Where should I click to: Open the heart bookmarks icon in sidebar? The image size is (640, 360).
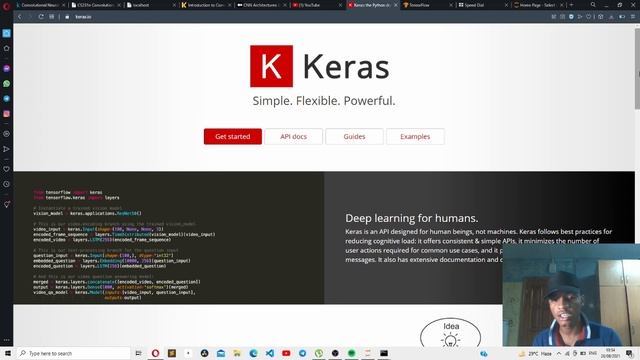tap(7, 169)
